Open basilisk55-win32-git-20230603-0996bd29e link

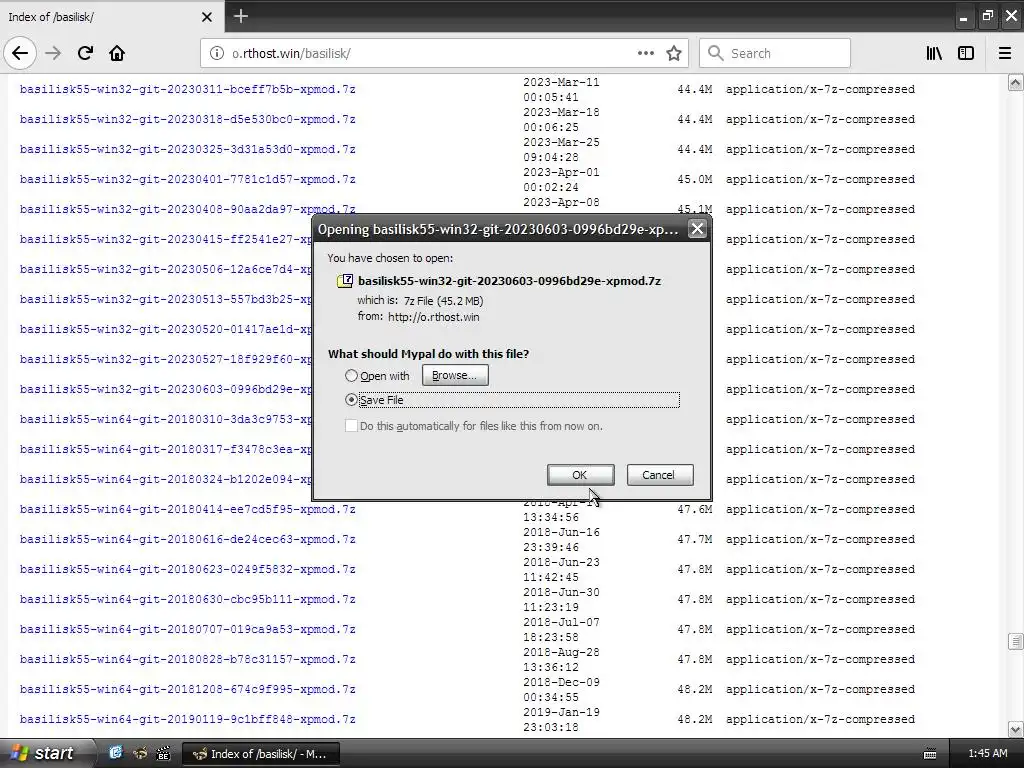(166, 390)
